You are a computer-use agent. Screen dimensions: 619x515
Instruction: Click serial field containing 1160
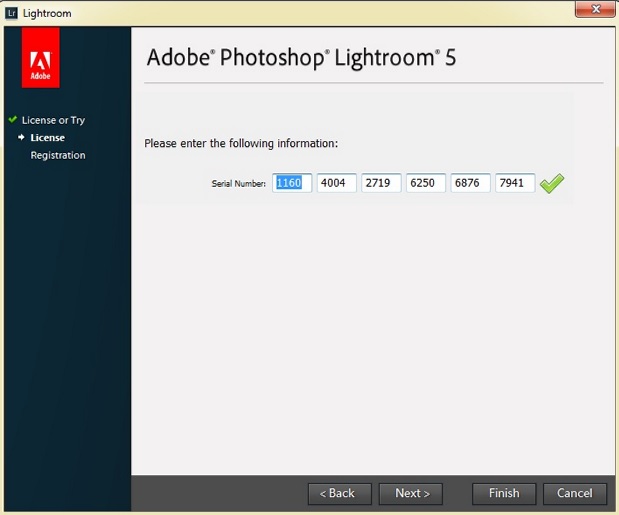pos(292,183)
